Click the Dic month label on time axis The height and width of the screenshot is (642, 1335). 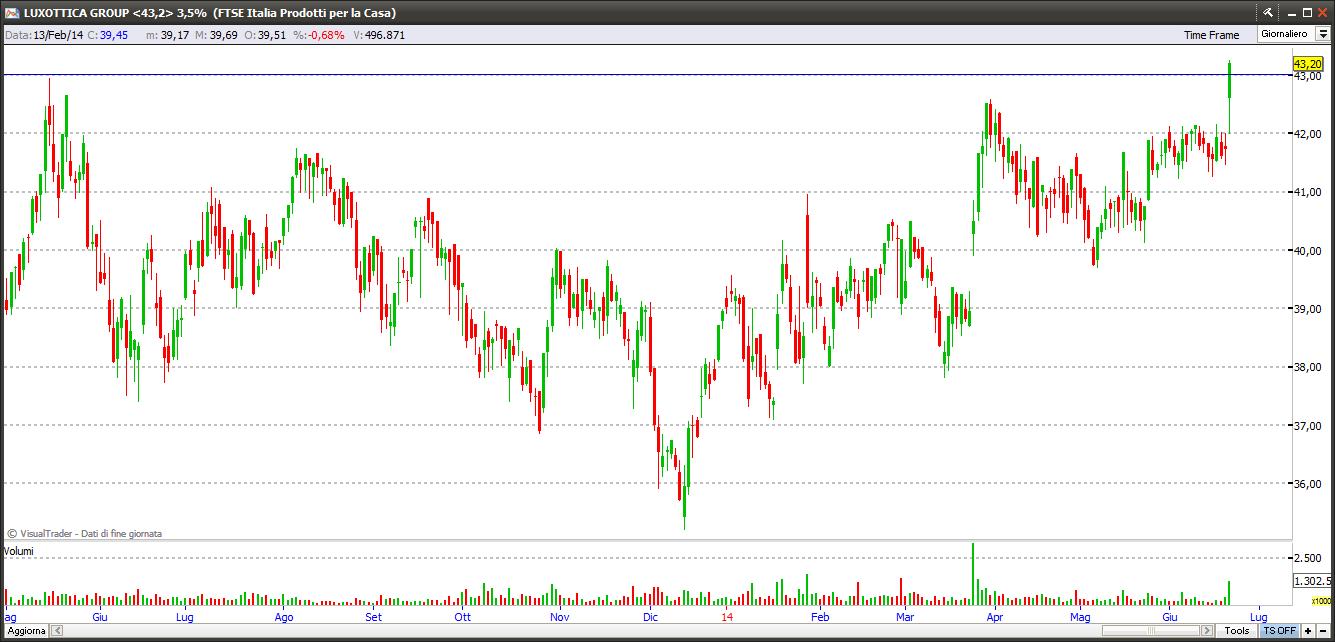pyautogui.click(x=651, y=617)
